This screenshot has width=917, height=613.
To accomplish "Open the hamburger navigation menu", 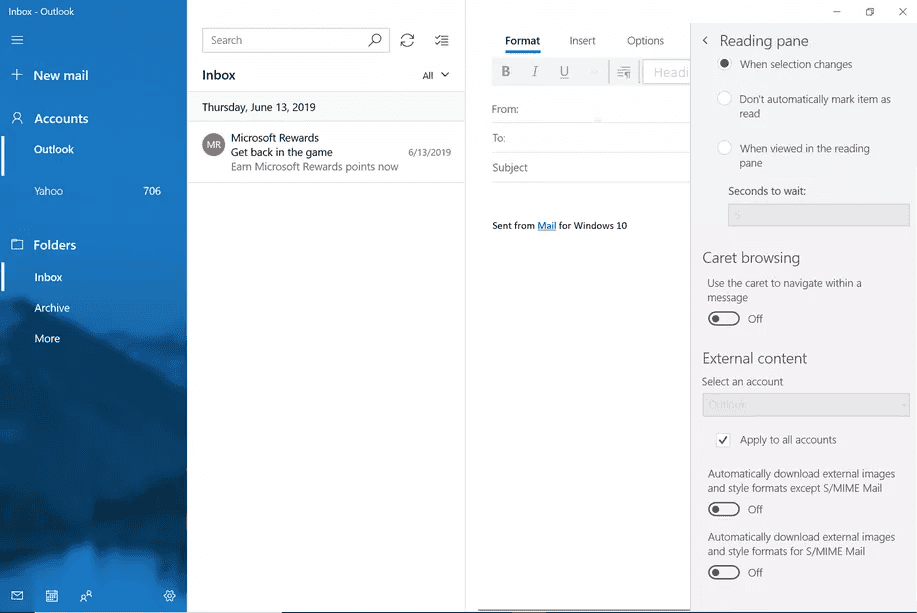I will (x=17, y=40).
